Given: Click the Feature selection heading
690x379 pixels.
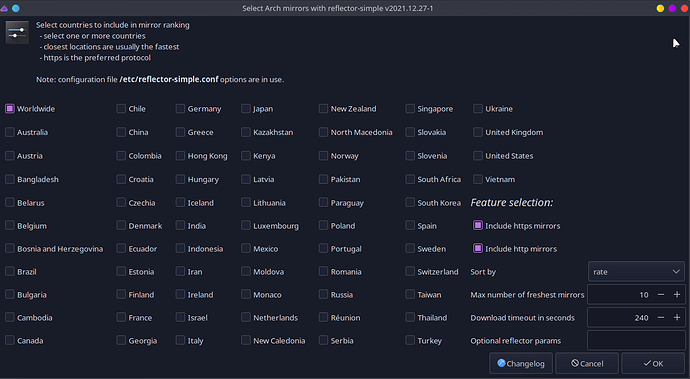Looking at the screenshot, I should pos(512,202).
